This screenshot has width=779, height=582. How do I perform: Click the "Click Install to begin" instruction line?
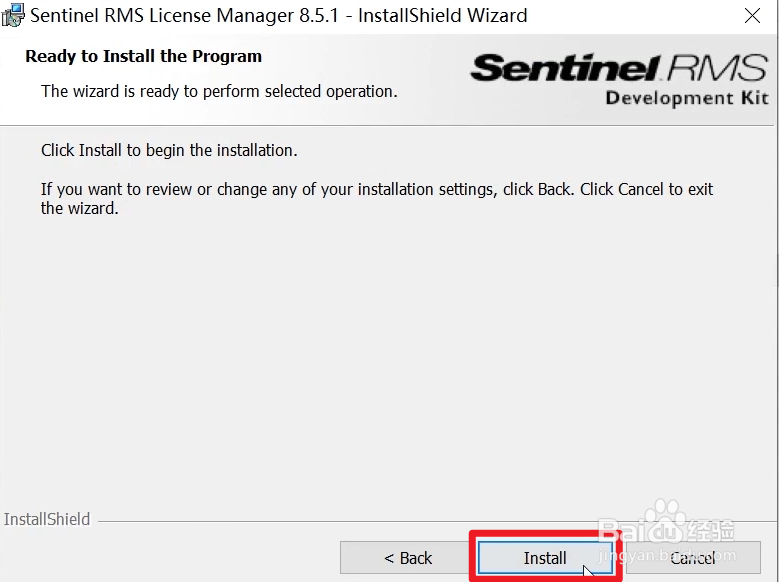coord(169,151)
